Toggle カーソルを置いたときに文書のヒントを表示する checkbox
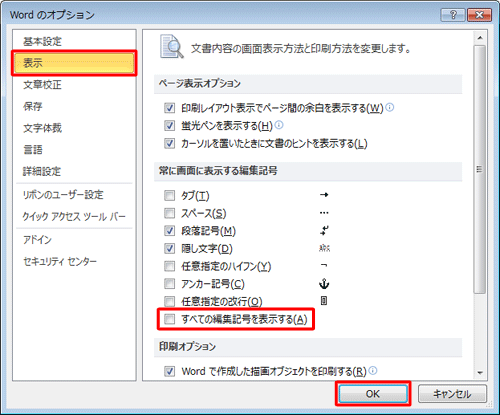Image resolution: width=500 pixels, height=415 pixels. point(169,143)
